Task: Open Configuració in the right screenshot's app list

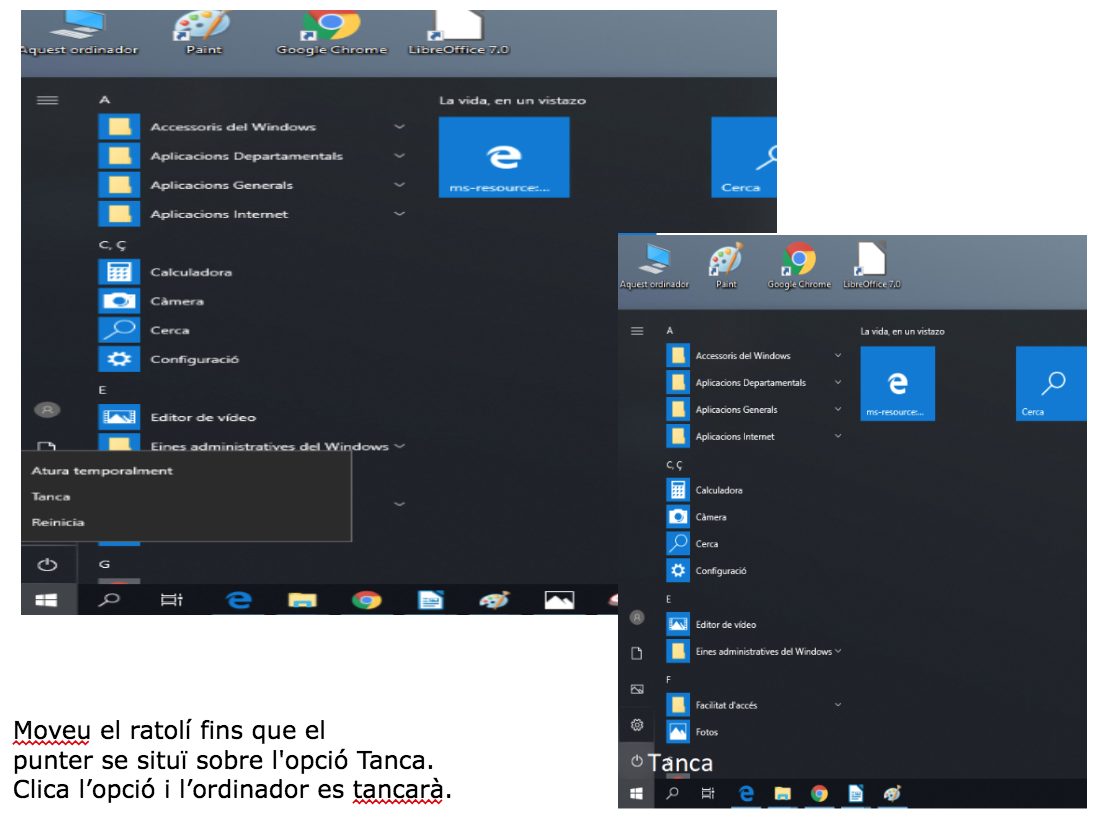Action: tap(720, 571)
